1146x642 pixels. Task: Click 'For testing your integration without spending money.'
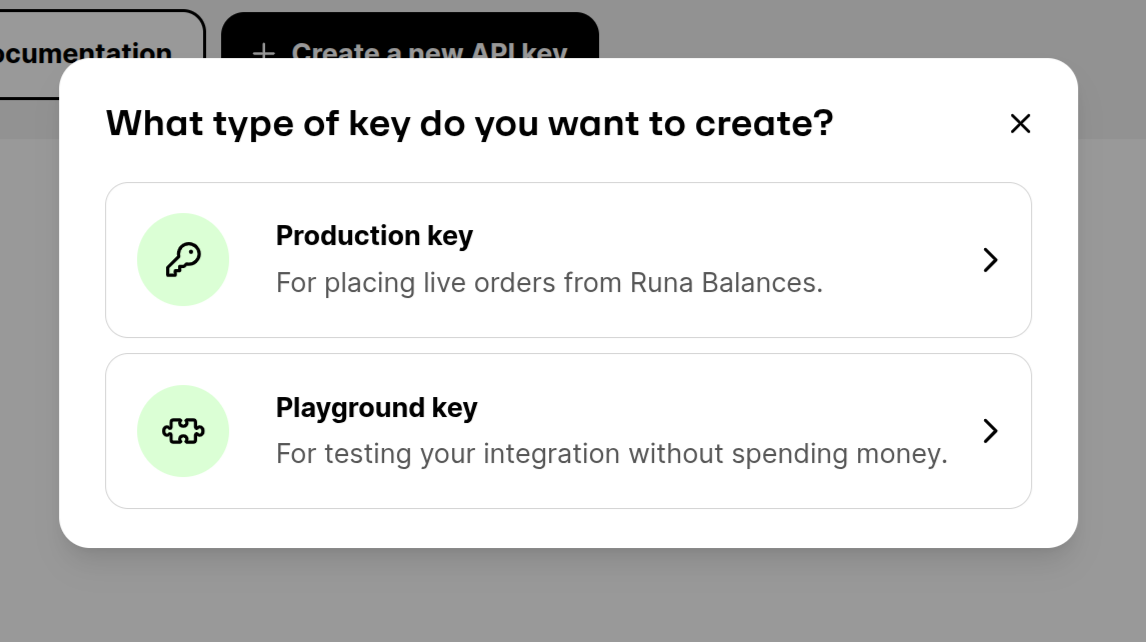[x=612, y=454]
